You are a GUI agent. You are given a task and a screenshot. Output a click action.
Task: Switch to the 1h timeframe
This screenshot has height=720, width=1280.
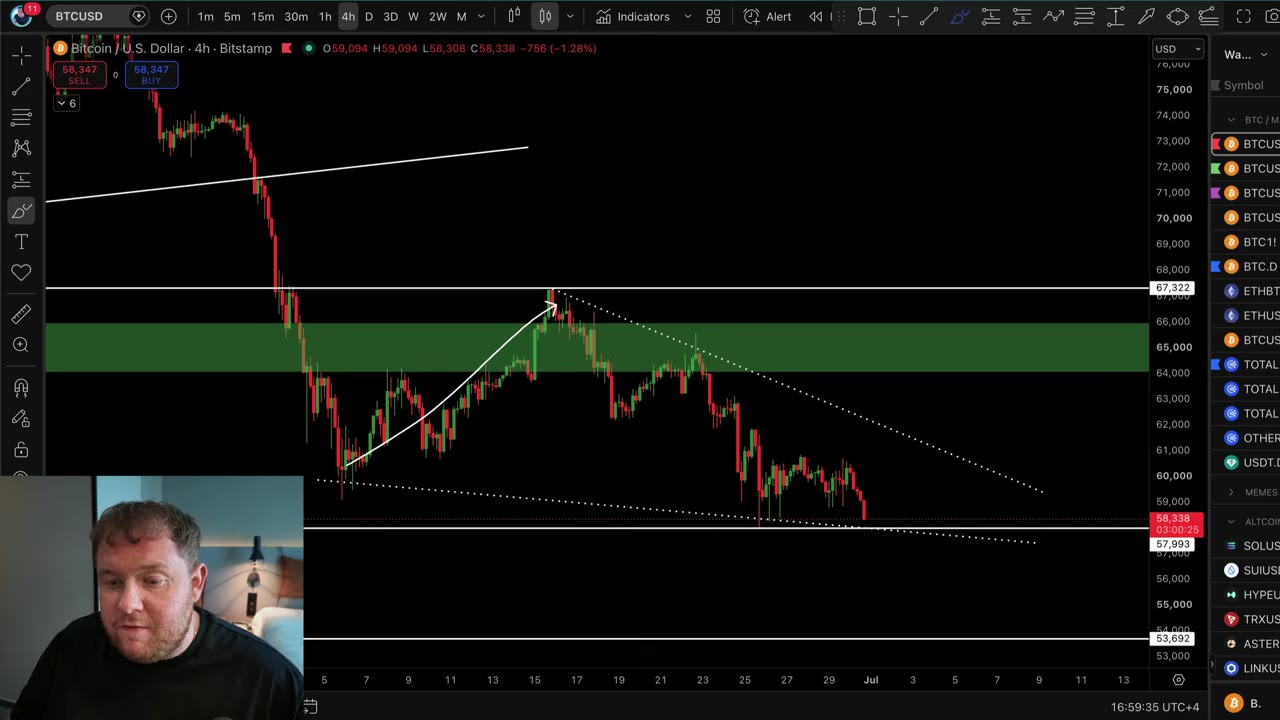pyautogui.click(x=325, y=16)
